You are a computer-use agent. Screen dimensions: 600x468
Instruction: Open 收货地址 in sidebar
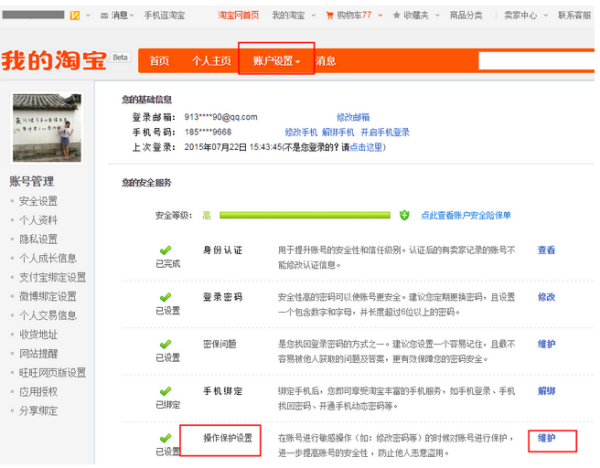click(38, 334)
